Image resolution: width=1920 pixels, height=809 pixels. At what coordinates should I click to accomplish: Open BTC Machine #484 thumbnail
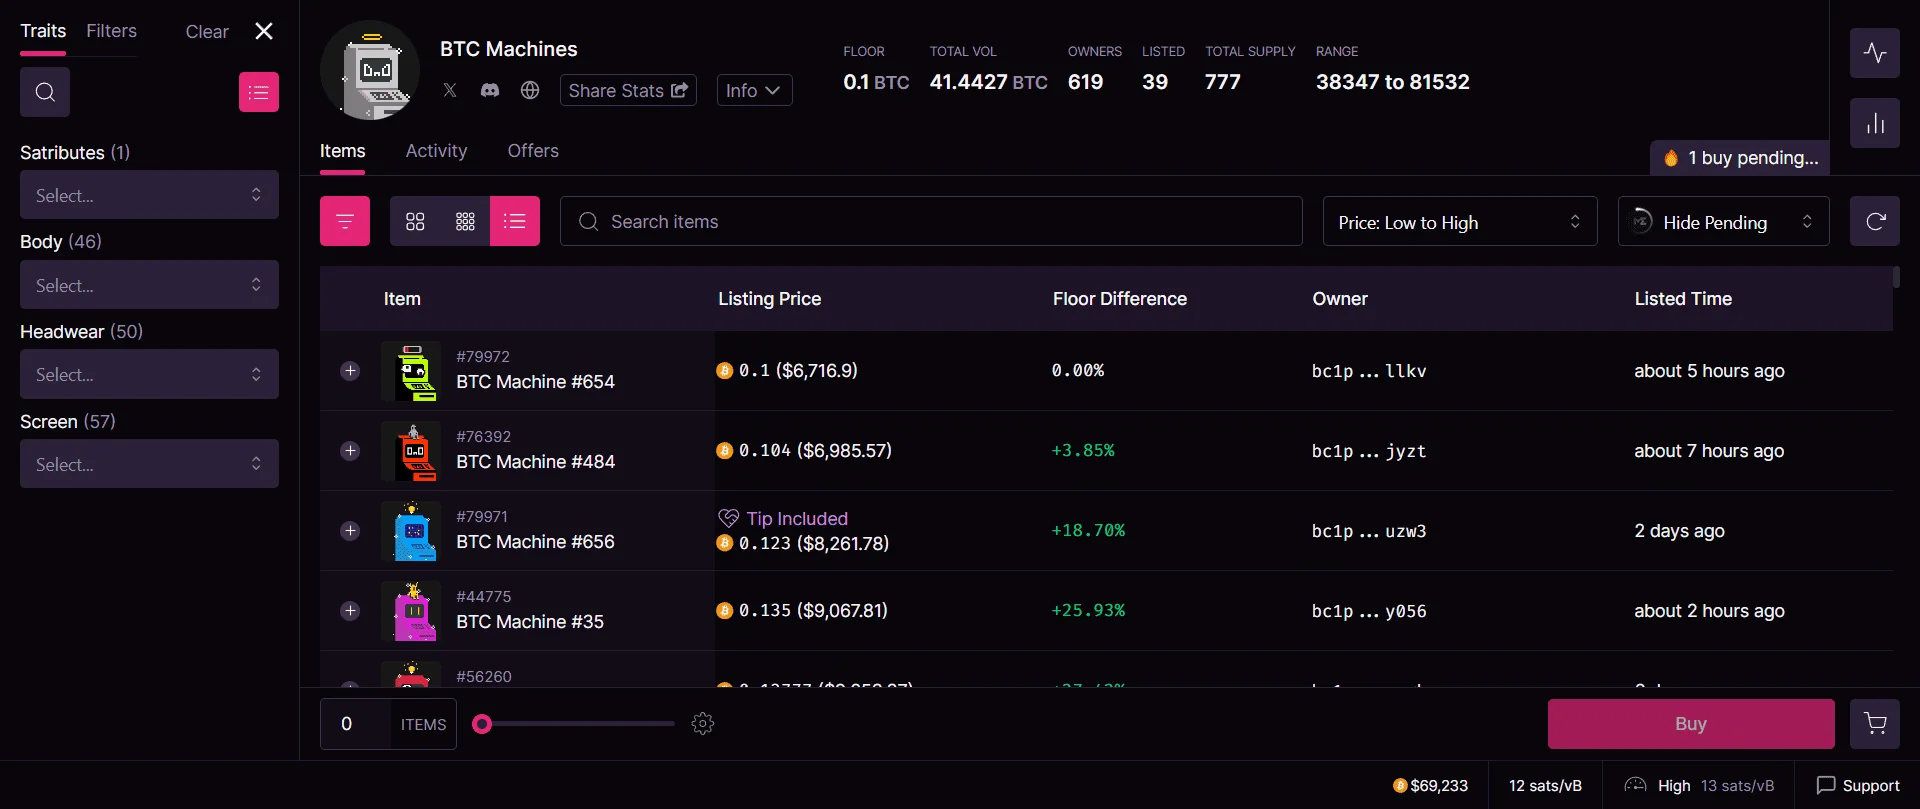coord(411,451)
